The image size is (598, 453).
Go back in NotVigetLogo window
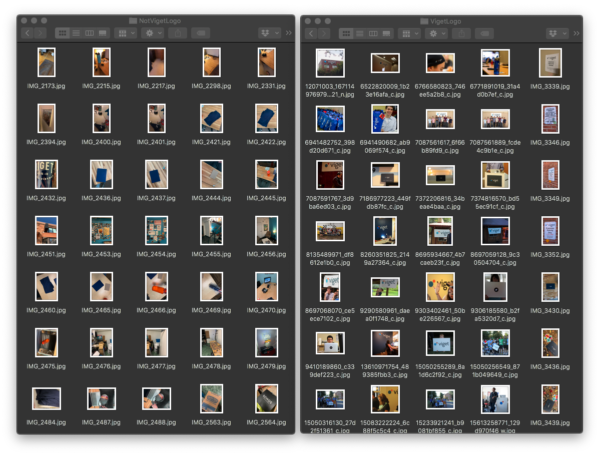tap(27, 33)
